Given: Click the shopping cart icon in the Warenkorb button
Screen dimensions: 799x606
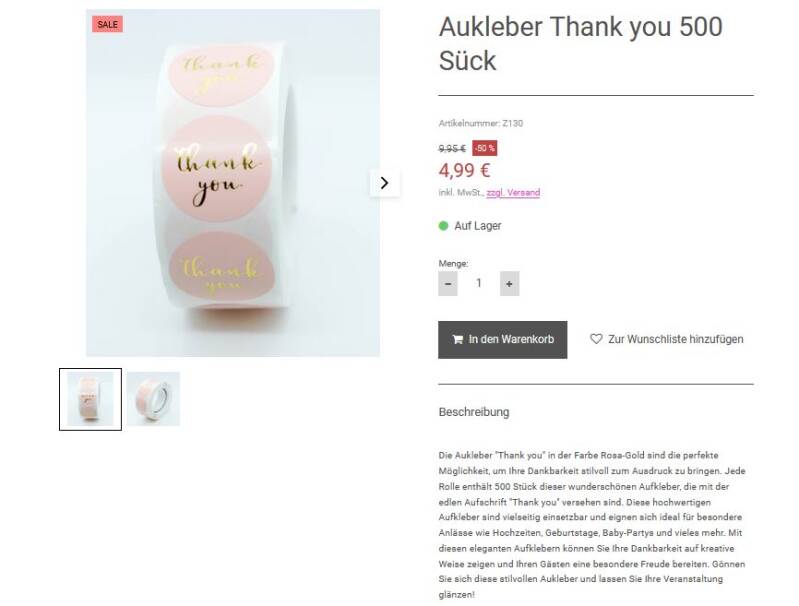Looking at the screenshot, I should coord(458,339).
